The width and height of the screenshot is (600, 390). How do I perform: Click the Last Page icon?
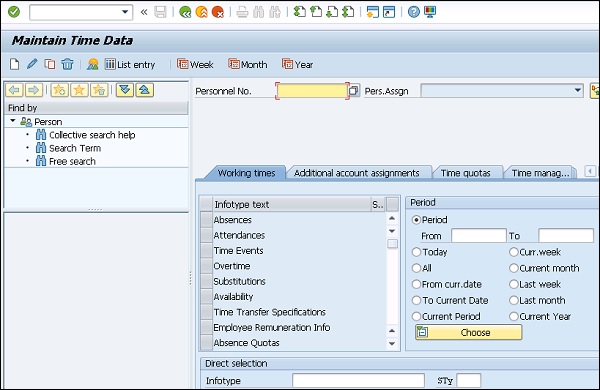pyautogui.click(x=348, y=12)
